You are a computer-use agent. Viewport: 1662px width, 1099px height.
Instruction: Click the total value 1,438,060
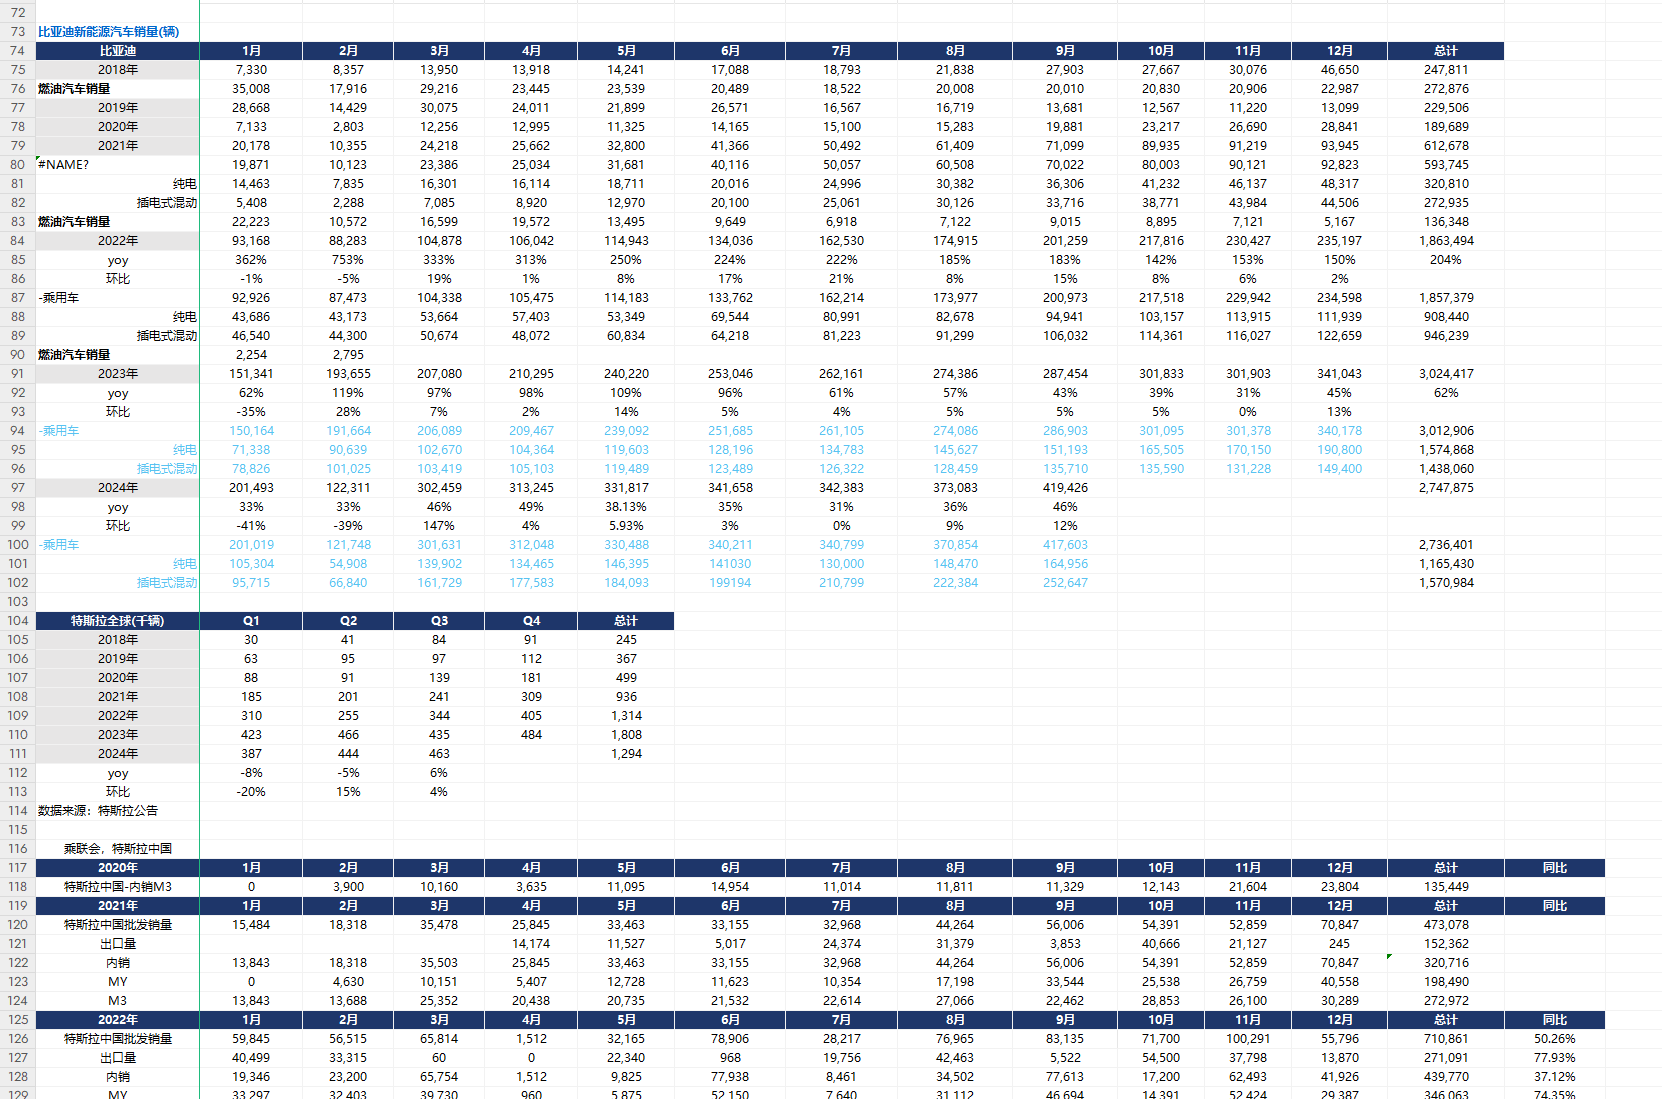click(x=1446, y=469)
